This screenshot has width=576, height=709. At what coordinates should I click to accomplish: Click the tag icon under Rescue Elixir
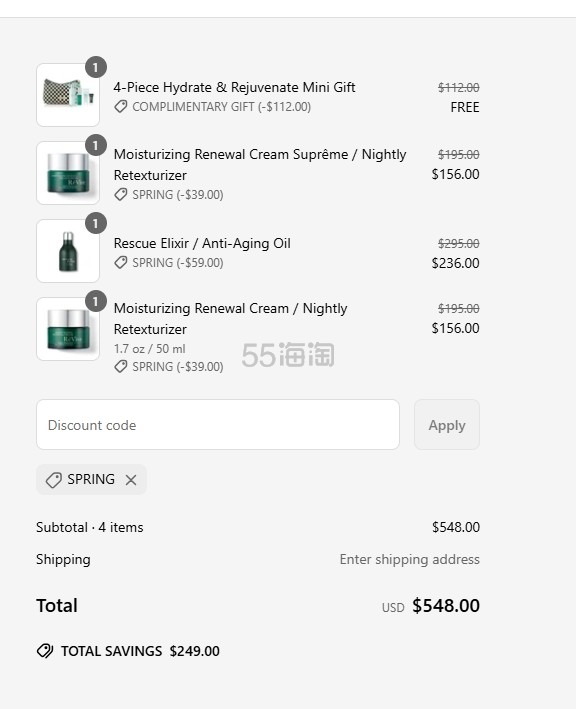tap(121, 263)
